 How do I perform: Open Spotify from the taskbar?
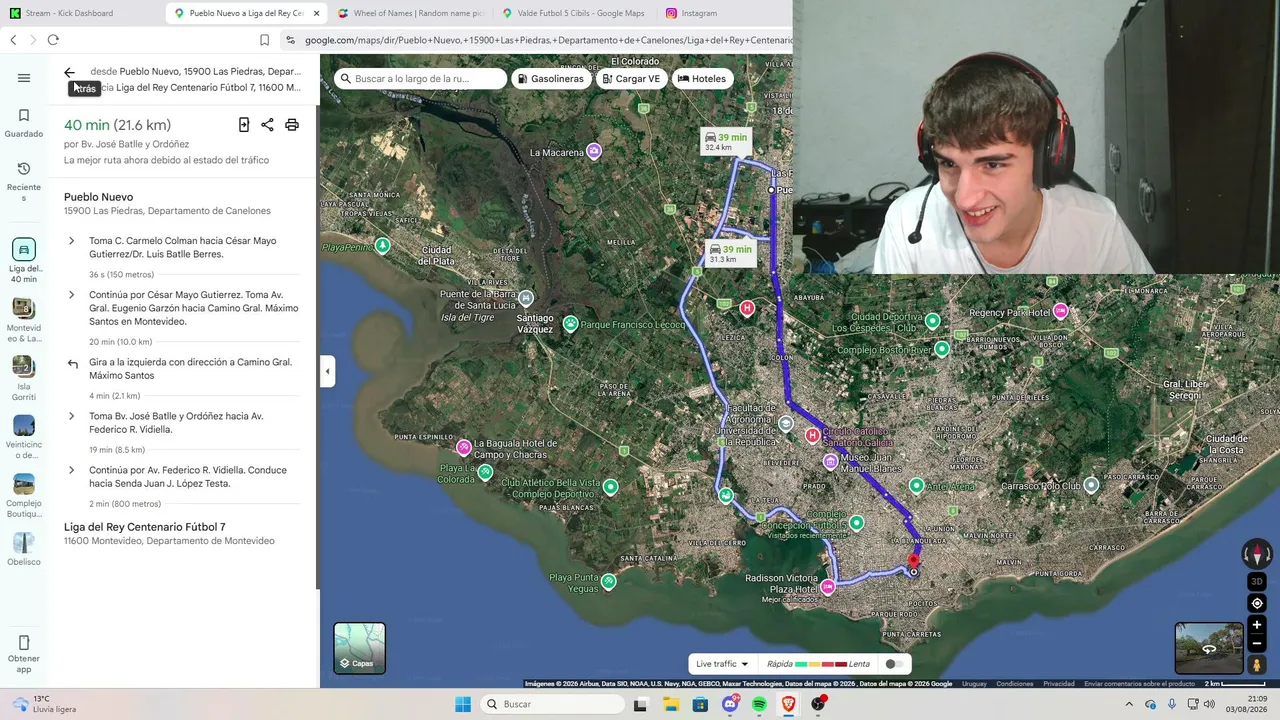(x=759, y=704)
